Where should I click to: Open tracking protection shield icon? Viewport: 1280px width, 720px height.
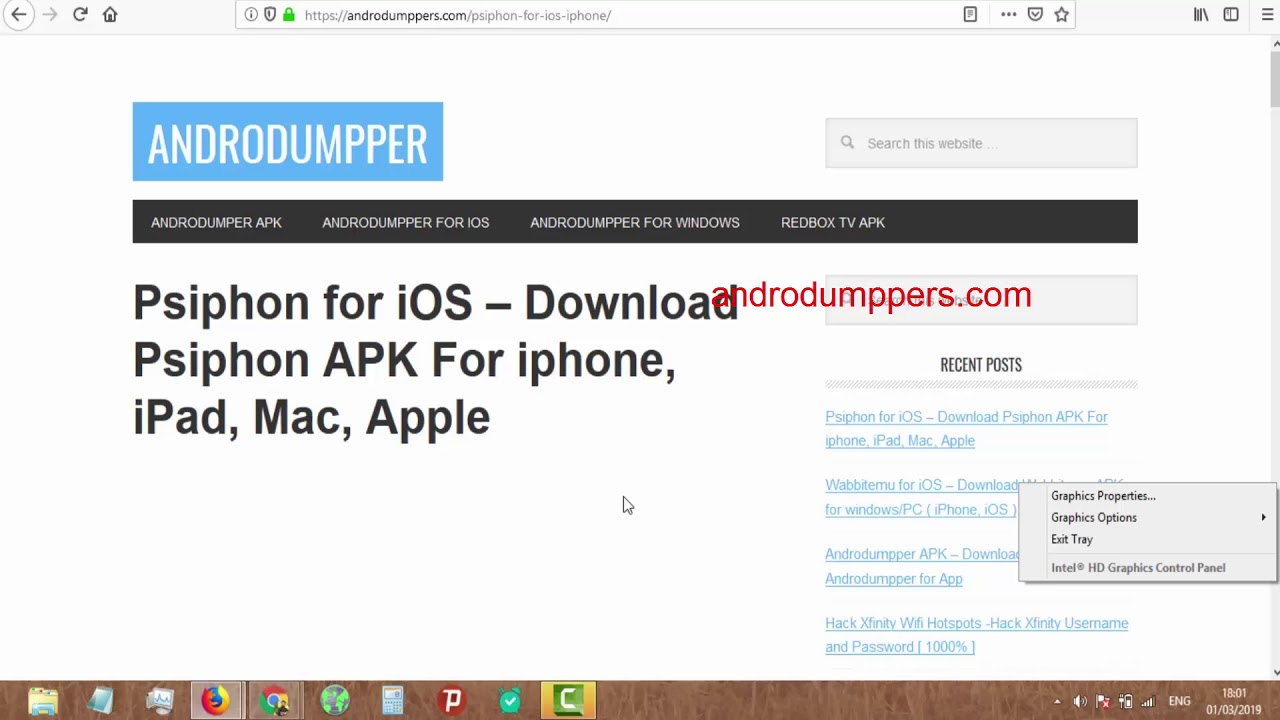[x=270, y=15]
